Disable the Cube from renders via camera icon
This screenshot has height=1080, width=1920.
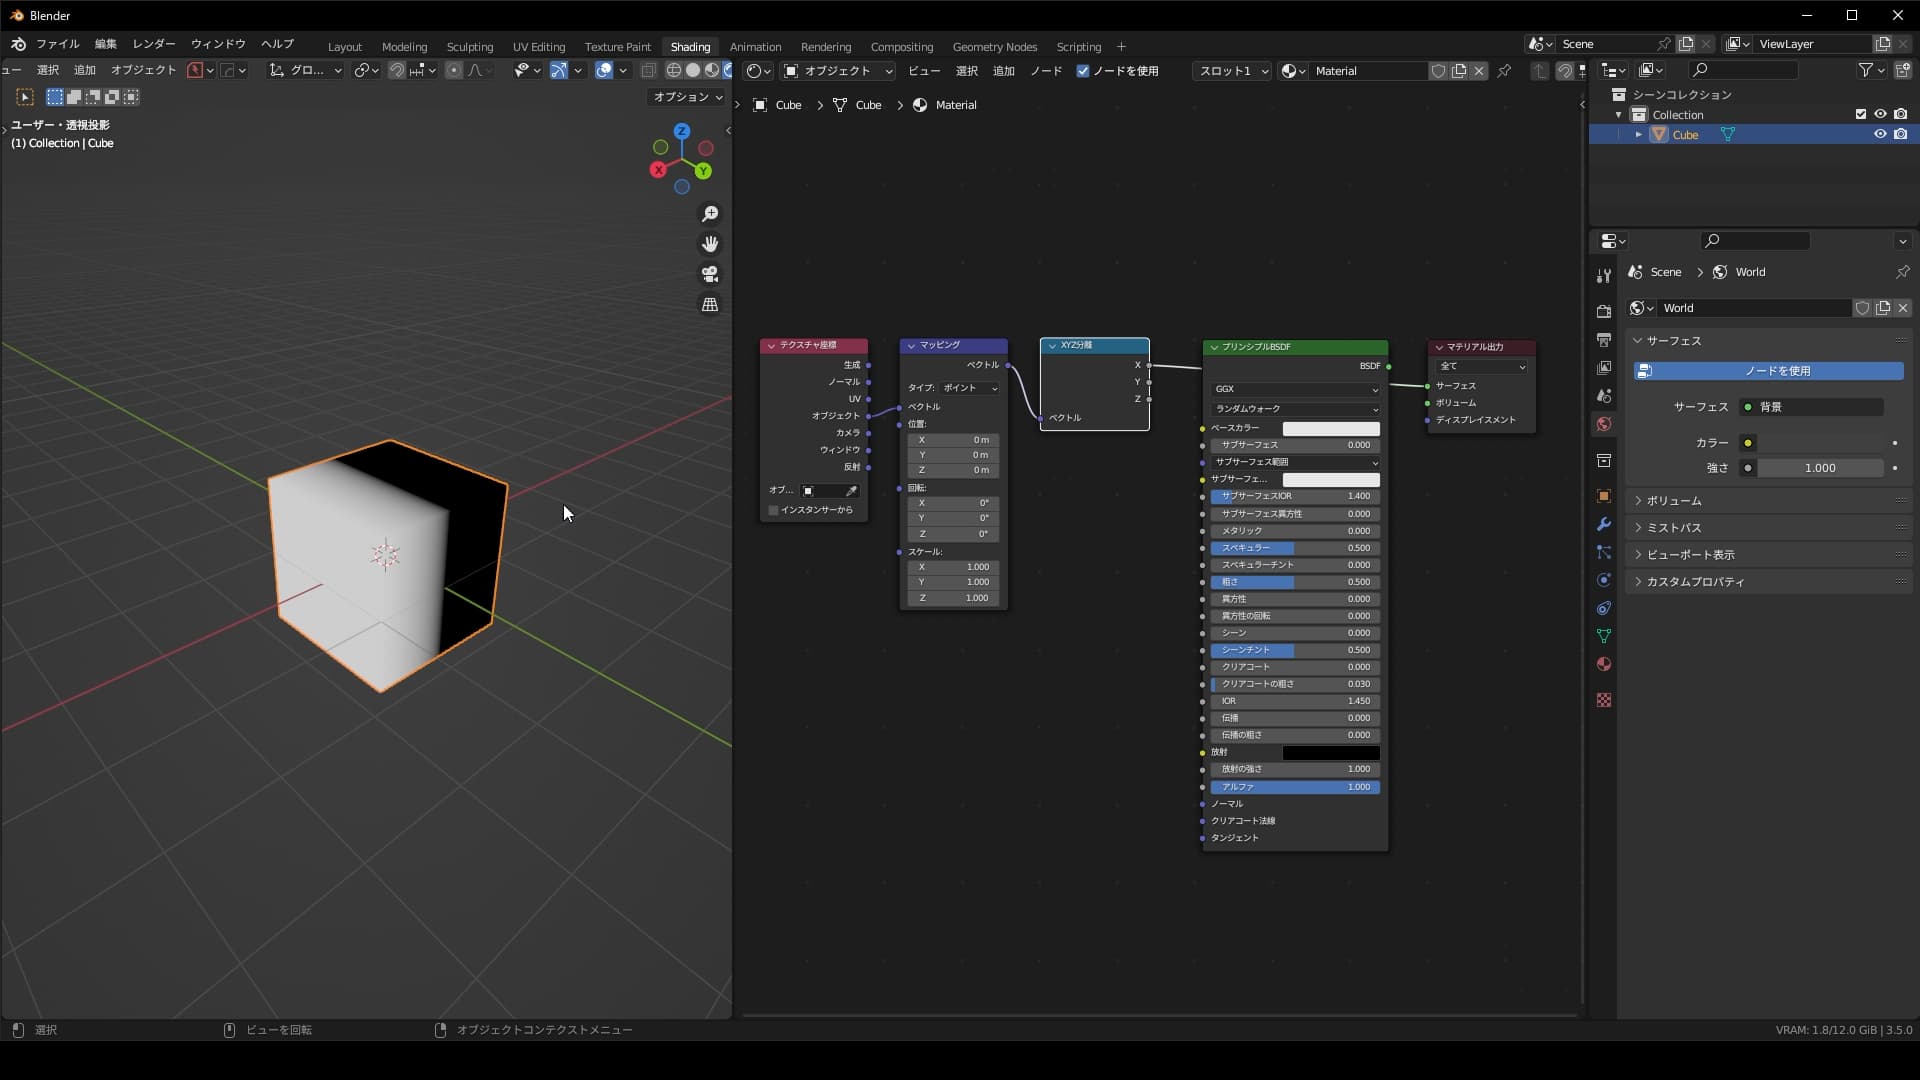[1898, 133]
